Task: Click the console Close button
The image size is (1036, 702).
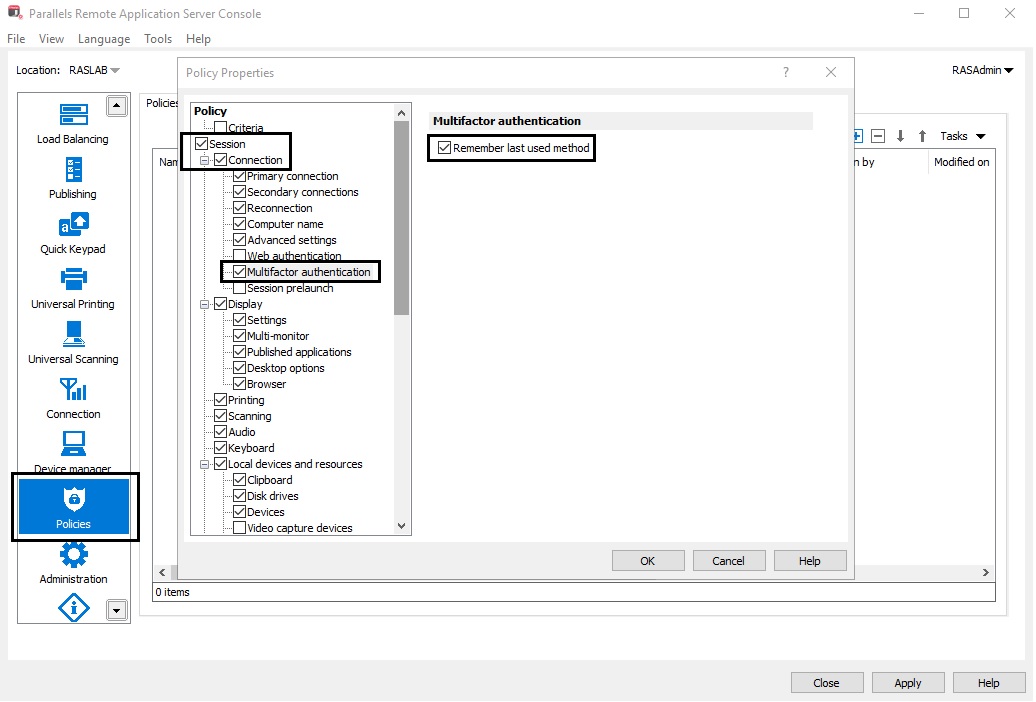Action: click(827, 683)
